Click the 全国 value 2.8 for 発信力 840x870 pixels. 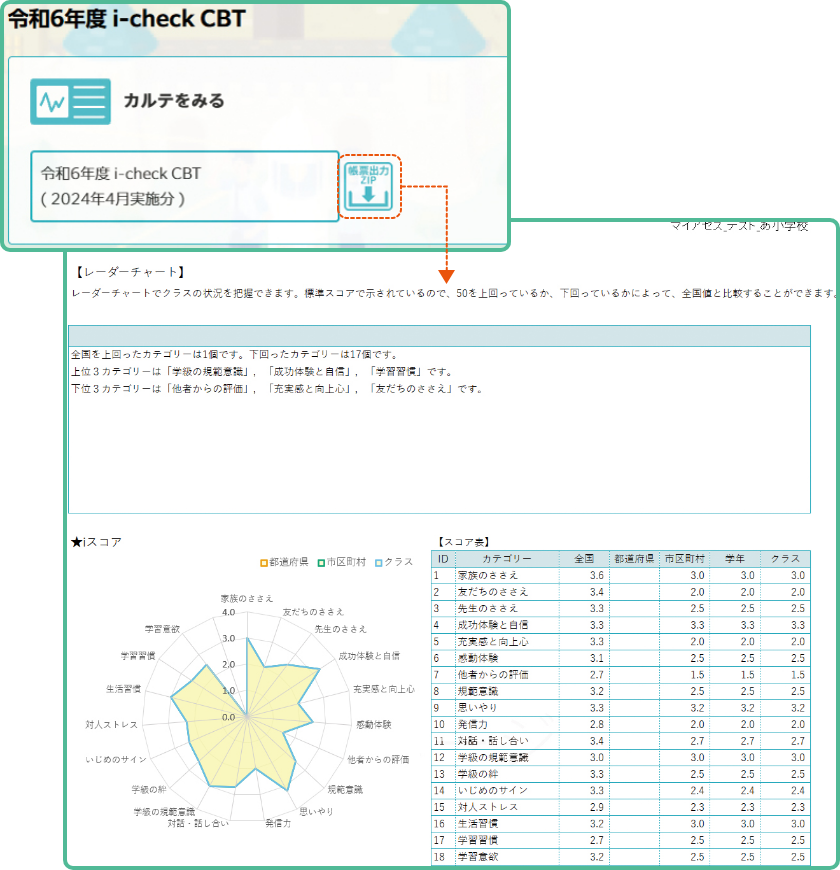pos(597,725)
